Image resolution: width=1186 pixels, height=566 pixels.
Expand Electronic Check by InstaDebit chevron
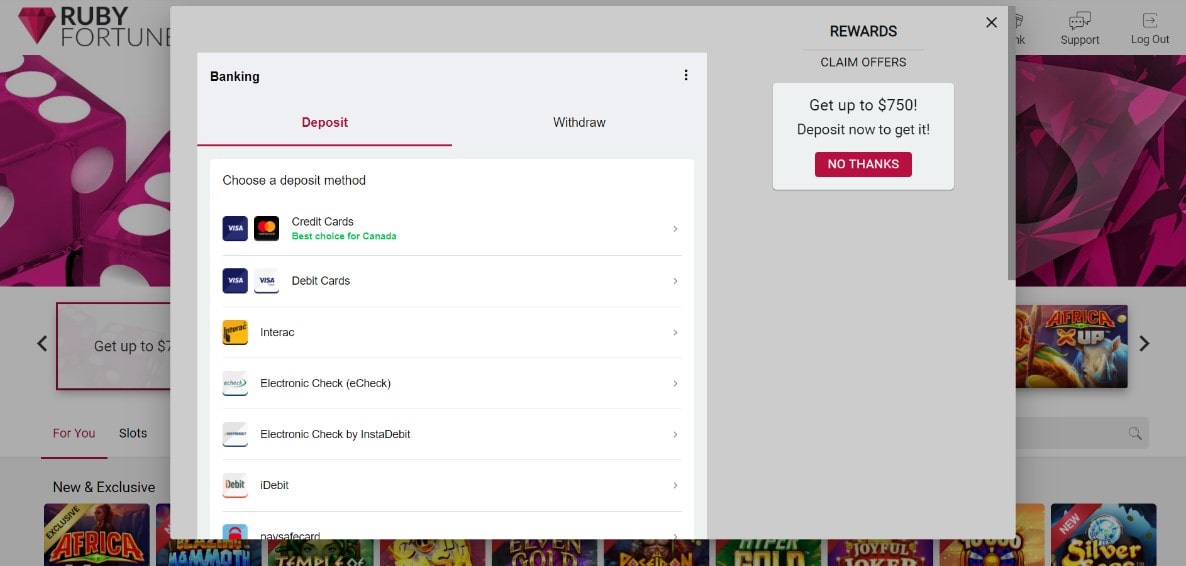(x=675, y=434)
